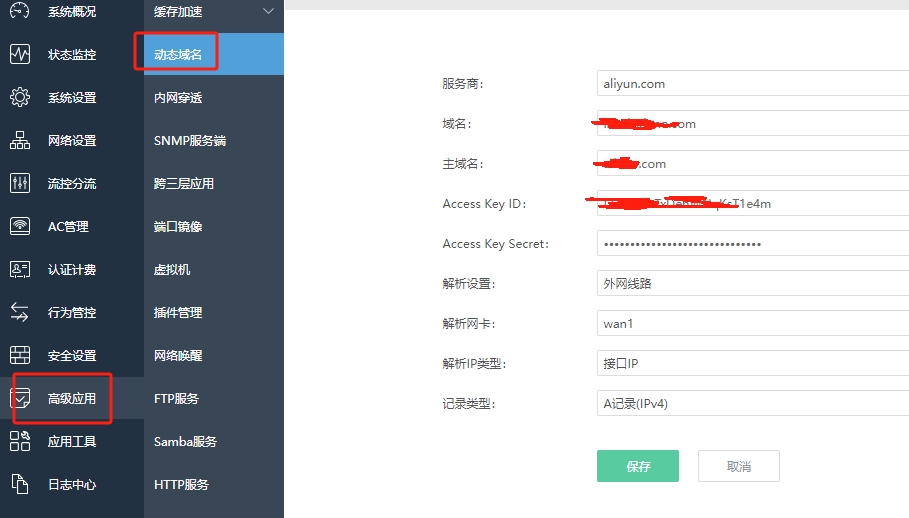Expand the 缓存加速 submenu chevron
The height and width of the screenshot is (518, 909).
(x=268, y=10)
